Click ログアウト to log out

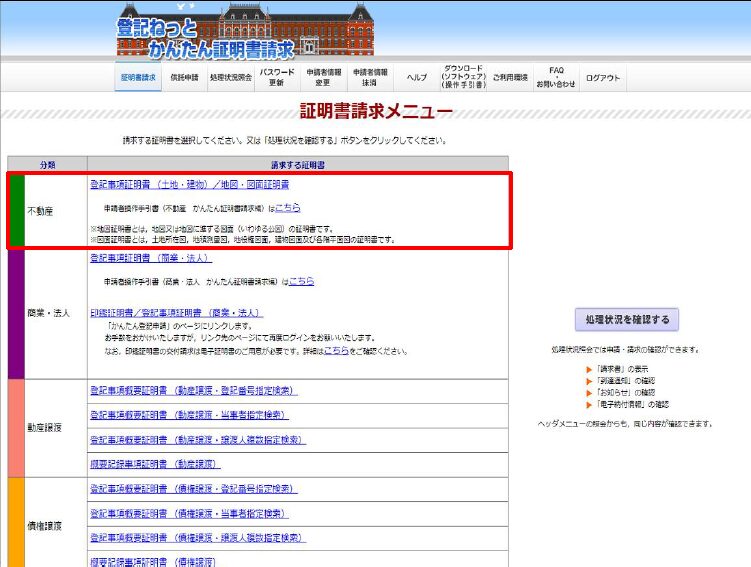coord(603,78)
